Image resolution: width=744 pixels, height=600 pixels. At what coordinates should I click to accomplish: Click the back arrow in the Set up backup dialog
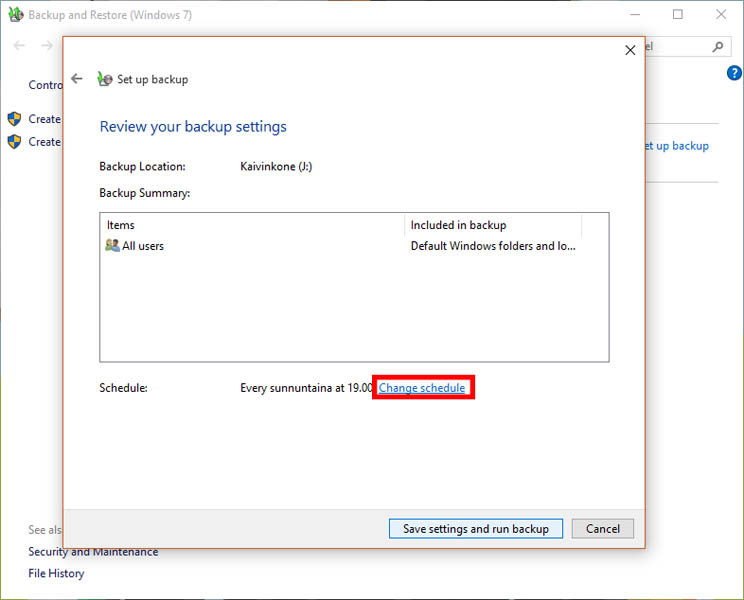pos(77,79)
